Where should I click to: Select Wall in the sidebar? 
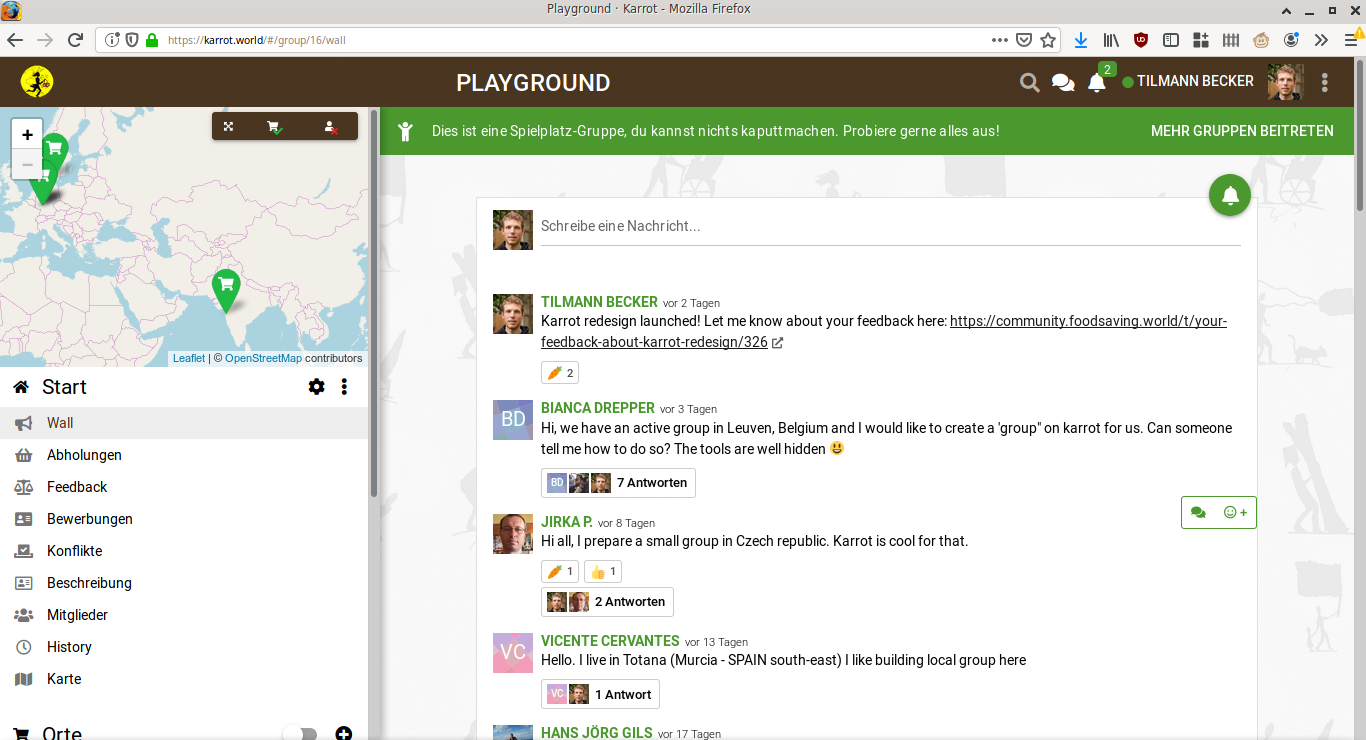click(x=184, y=423)
